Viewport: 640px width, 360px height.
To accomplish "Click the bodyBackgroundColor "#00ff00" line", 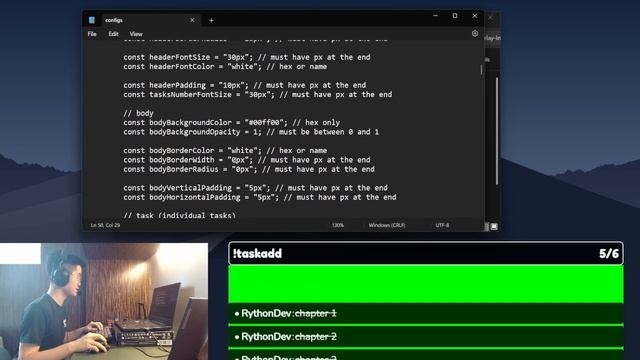I will 231,122.
